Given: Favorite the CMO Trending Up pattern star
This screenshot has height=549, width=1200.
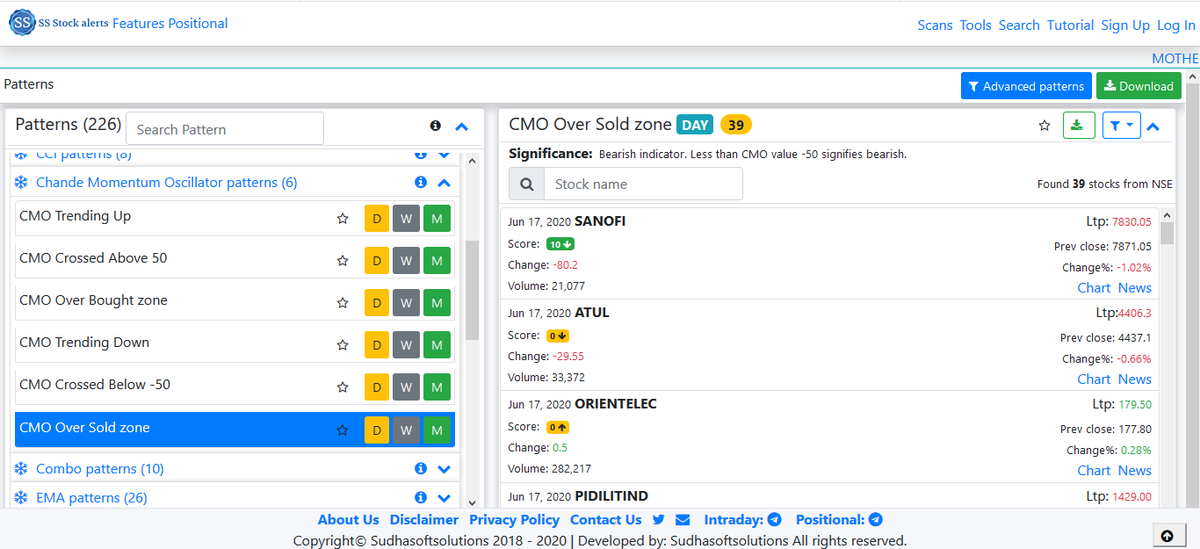Looking at the screenshot, I should coord(342,218).
